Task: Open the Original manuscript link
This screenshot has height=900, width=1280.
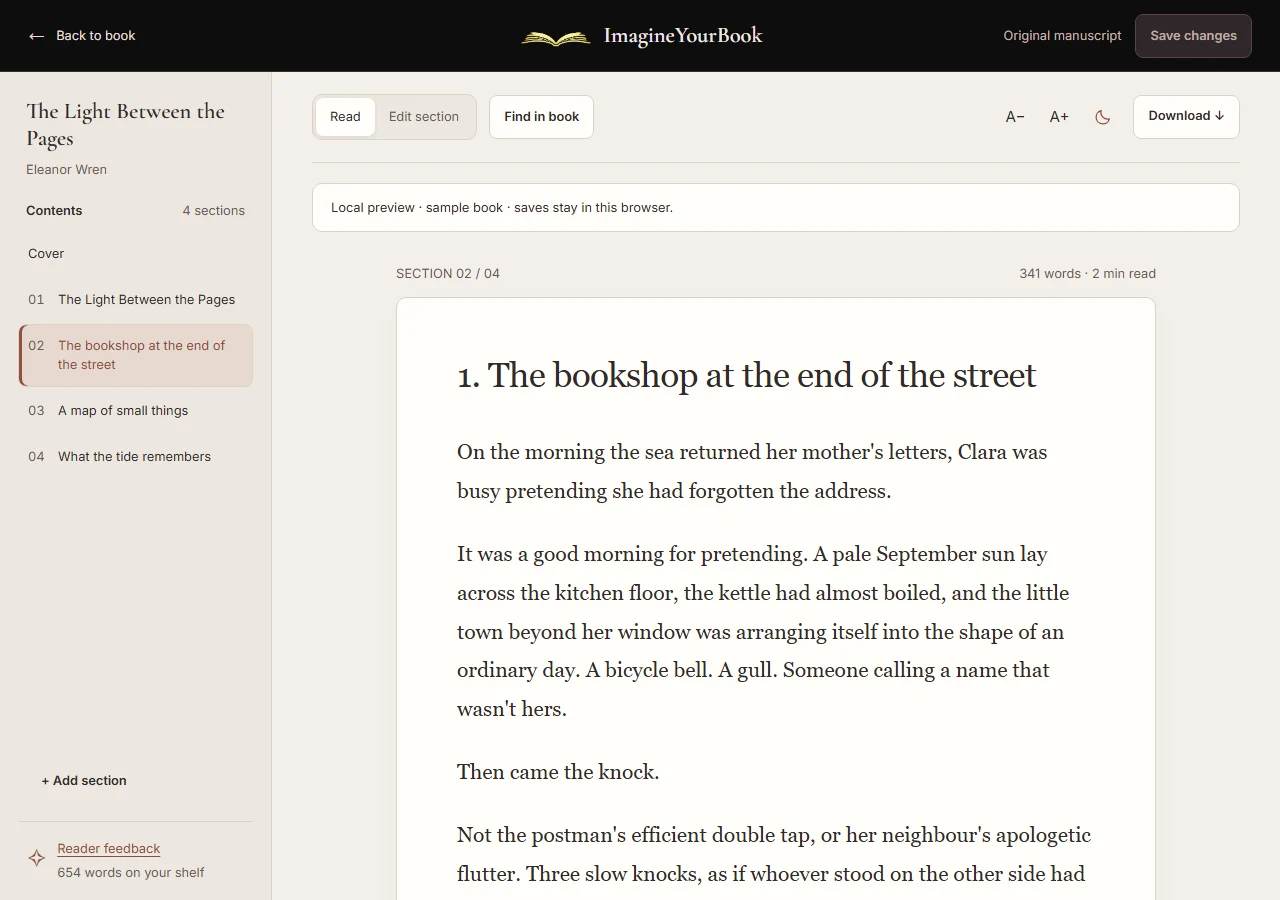Action: tap(1062, 36)
